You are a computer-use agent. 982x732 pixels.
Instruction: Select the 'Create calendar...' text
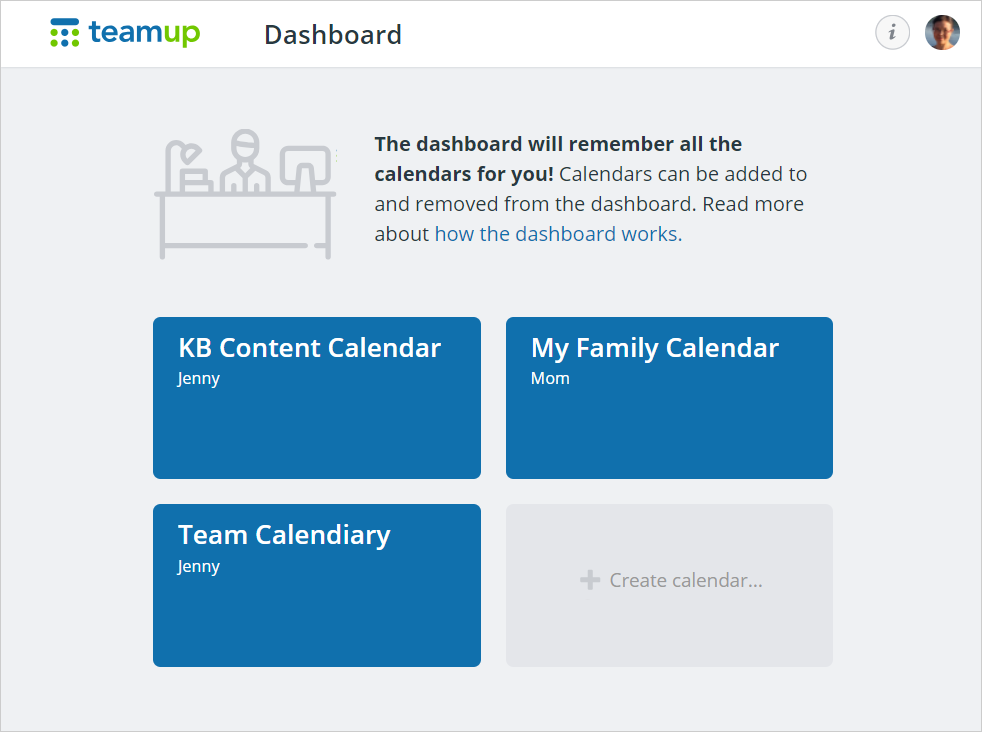coord(686,580)
